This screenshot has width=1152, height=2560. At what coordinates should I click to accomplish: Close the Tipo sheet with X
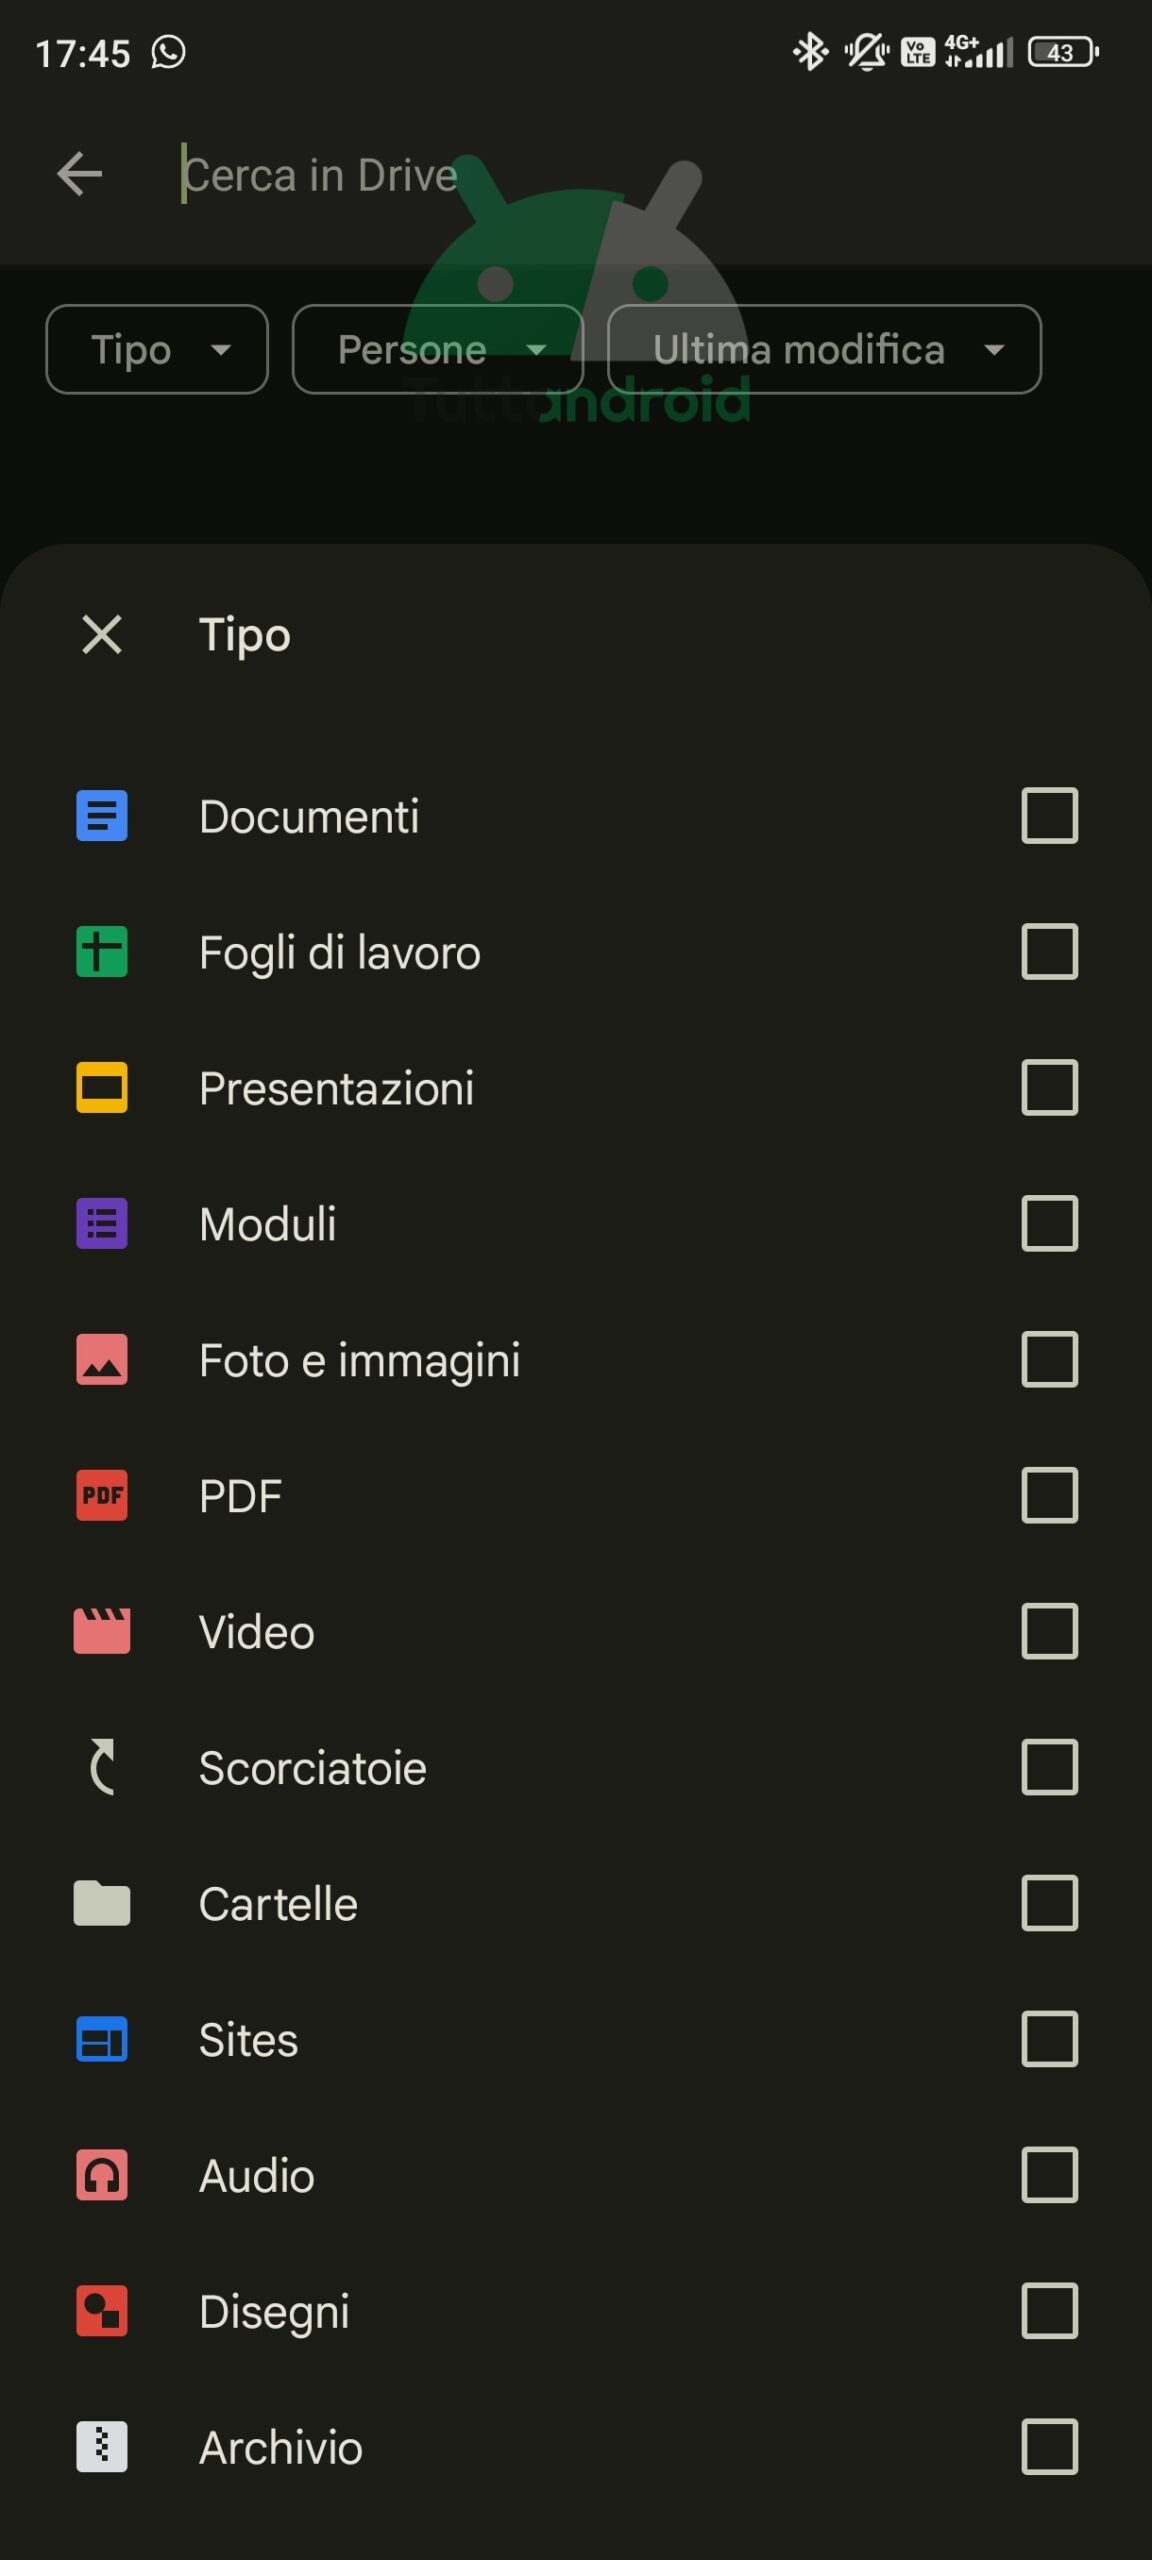(x=102, y=634)
